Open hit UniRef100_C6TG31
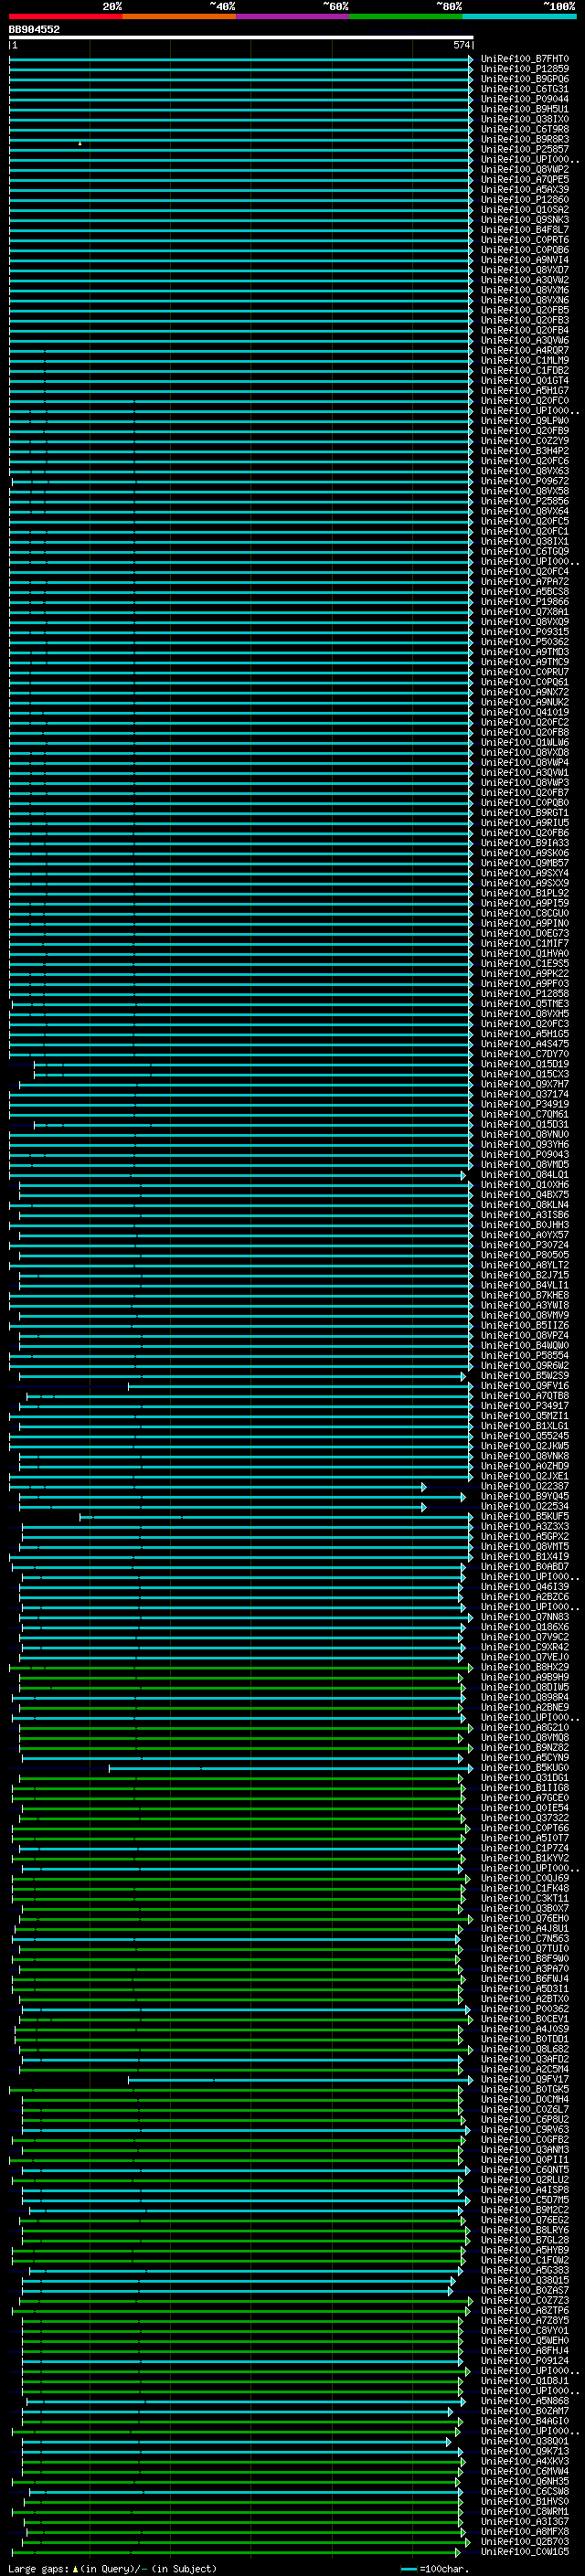This screenshot has width=585, height=2576. pos(525,89)
